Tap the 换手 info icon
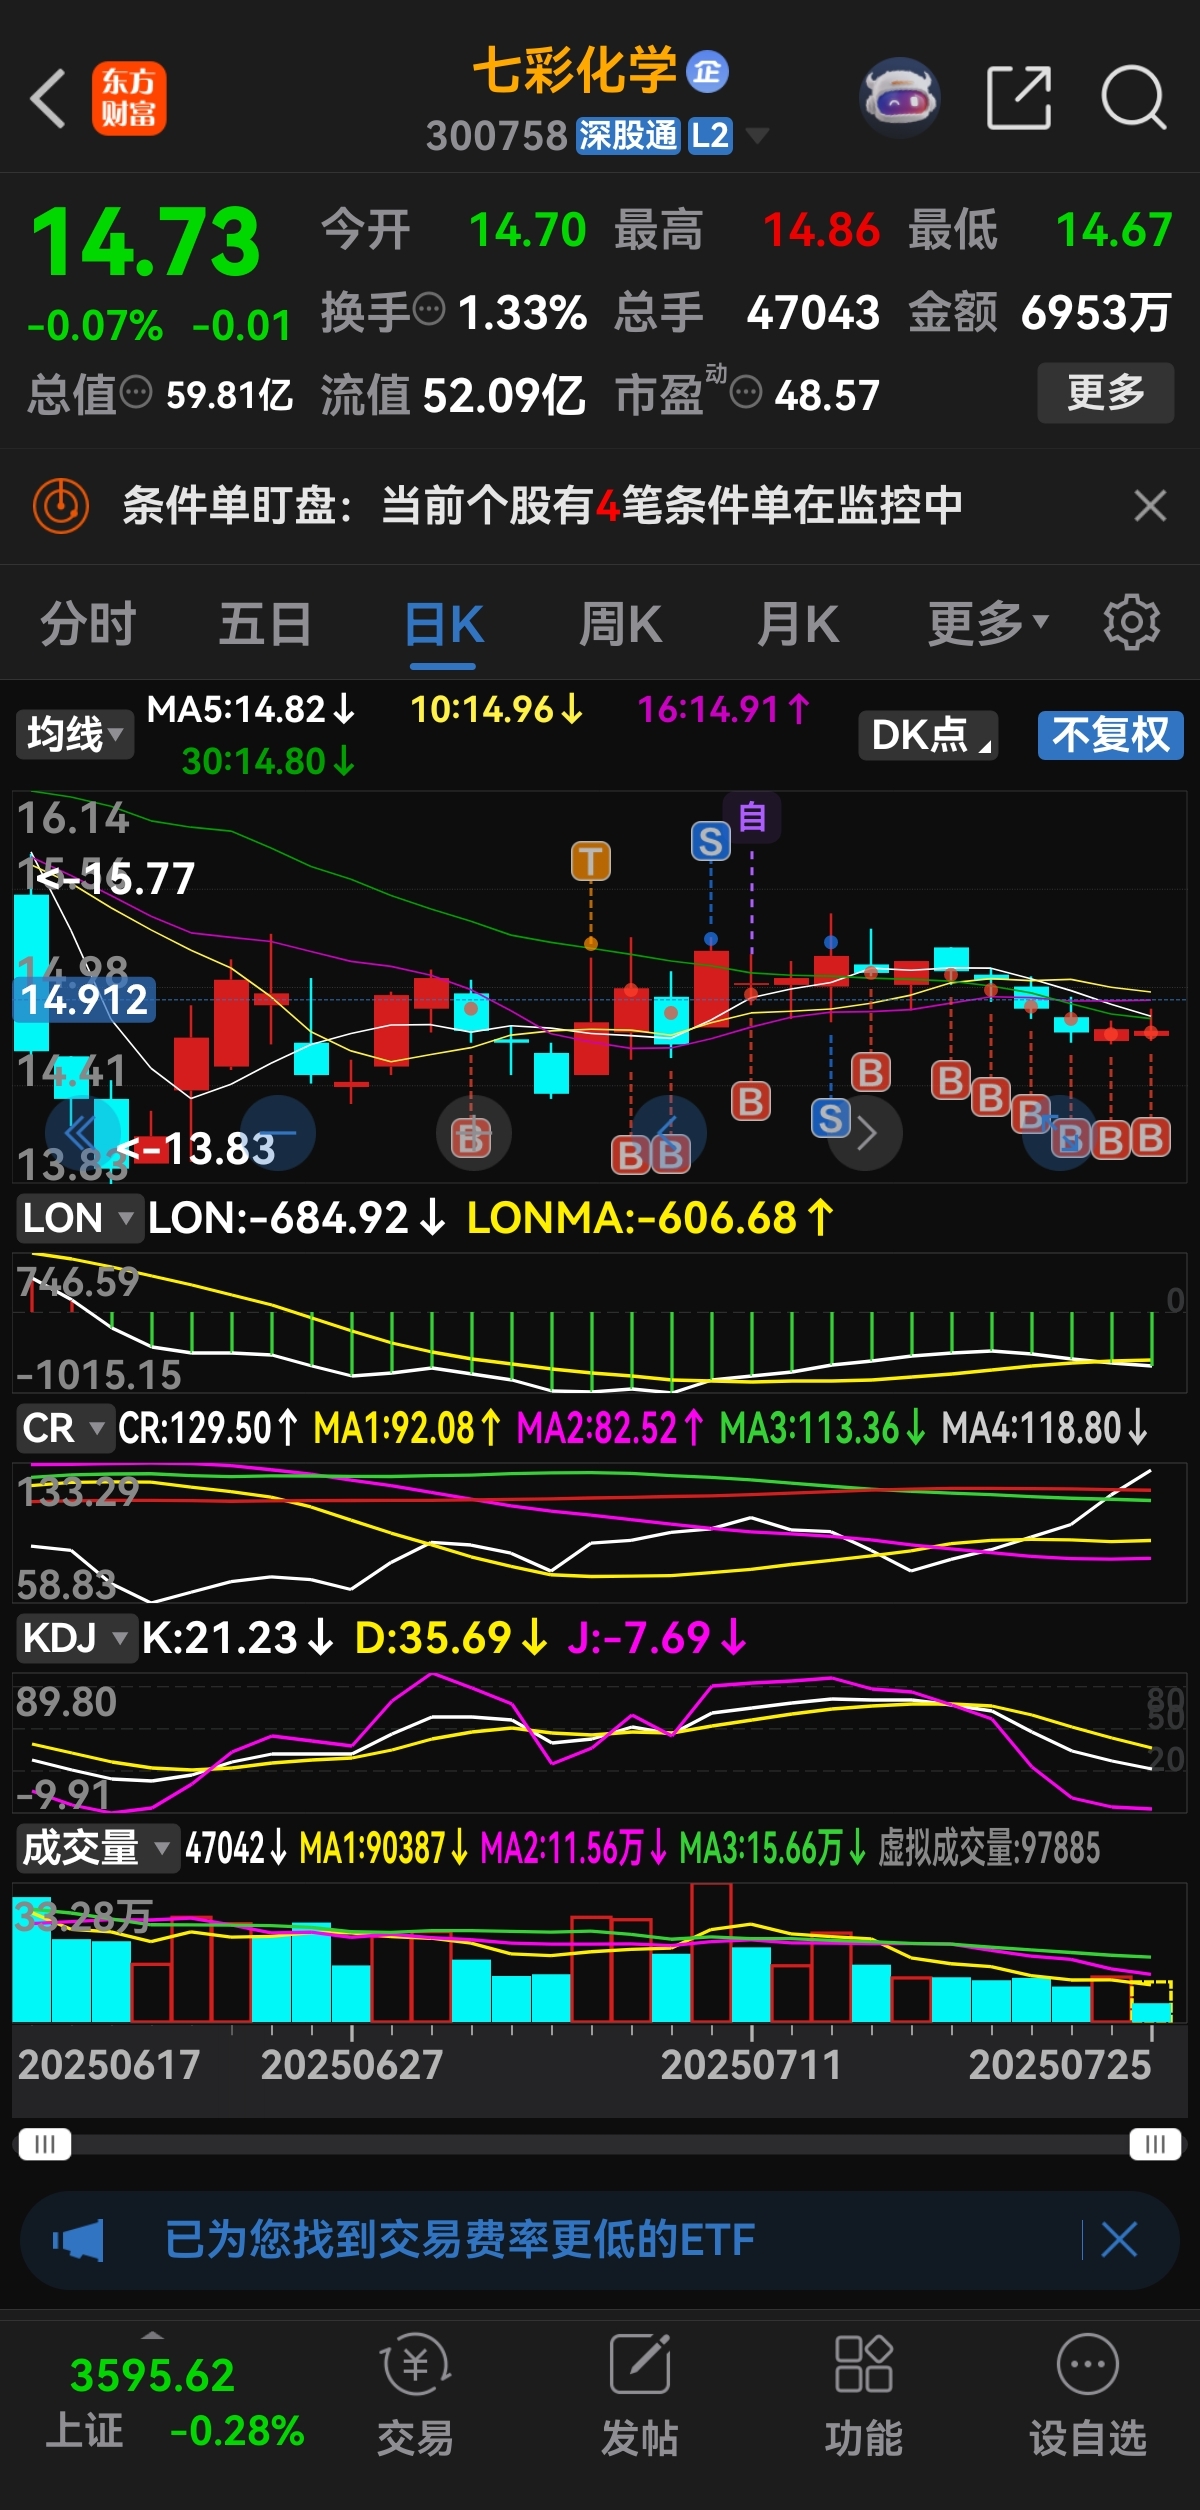Viewport: 1200px width, 2510px height. [429, 309]
